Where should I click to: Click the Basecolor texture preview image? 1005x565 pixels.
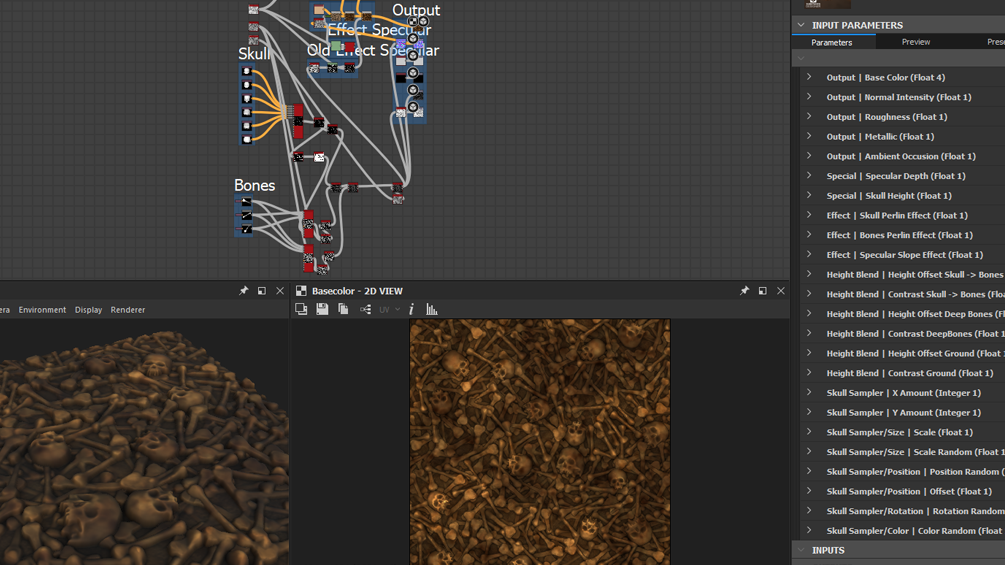coord(540,442)
